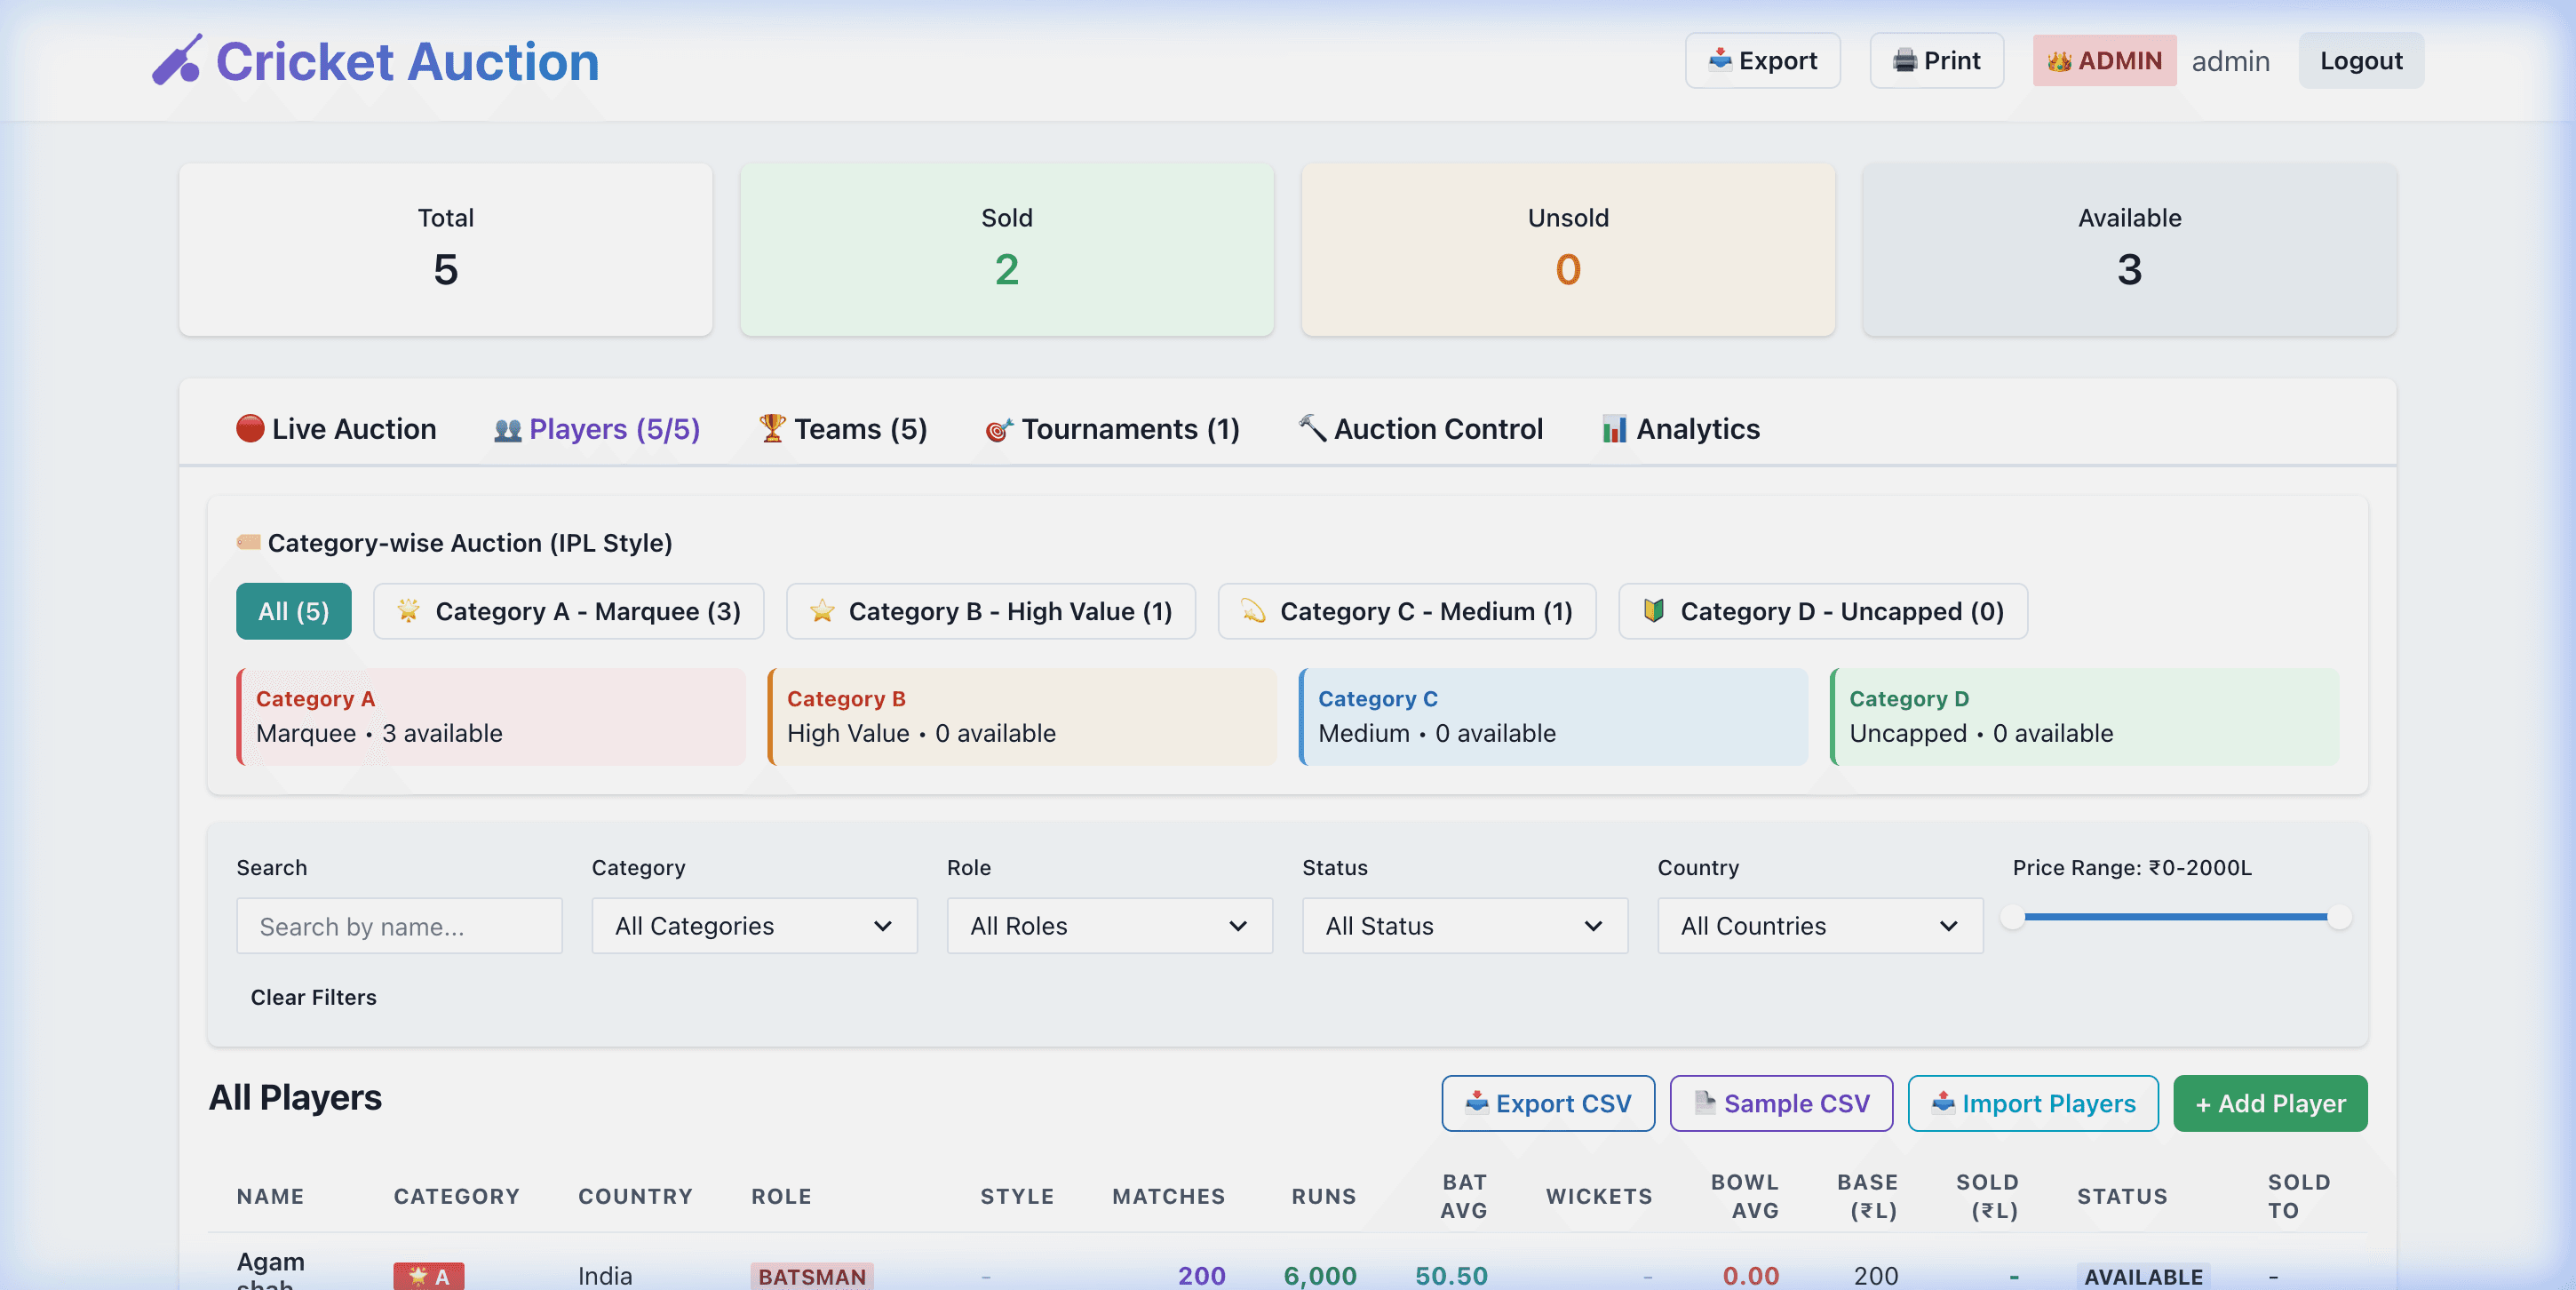Open the Auction Control tab
This screenshot has width=2576, height=1290.
1421,429
